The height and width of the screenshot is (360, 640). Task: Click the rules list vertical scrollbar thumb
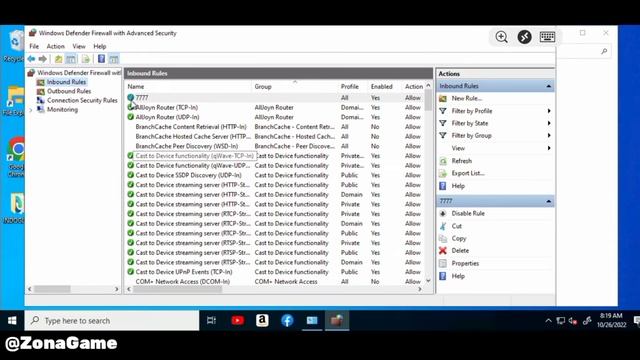coord(428,100)
